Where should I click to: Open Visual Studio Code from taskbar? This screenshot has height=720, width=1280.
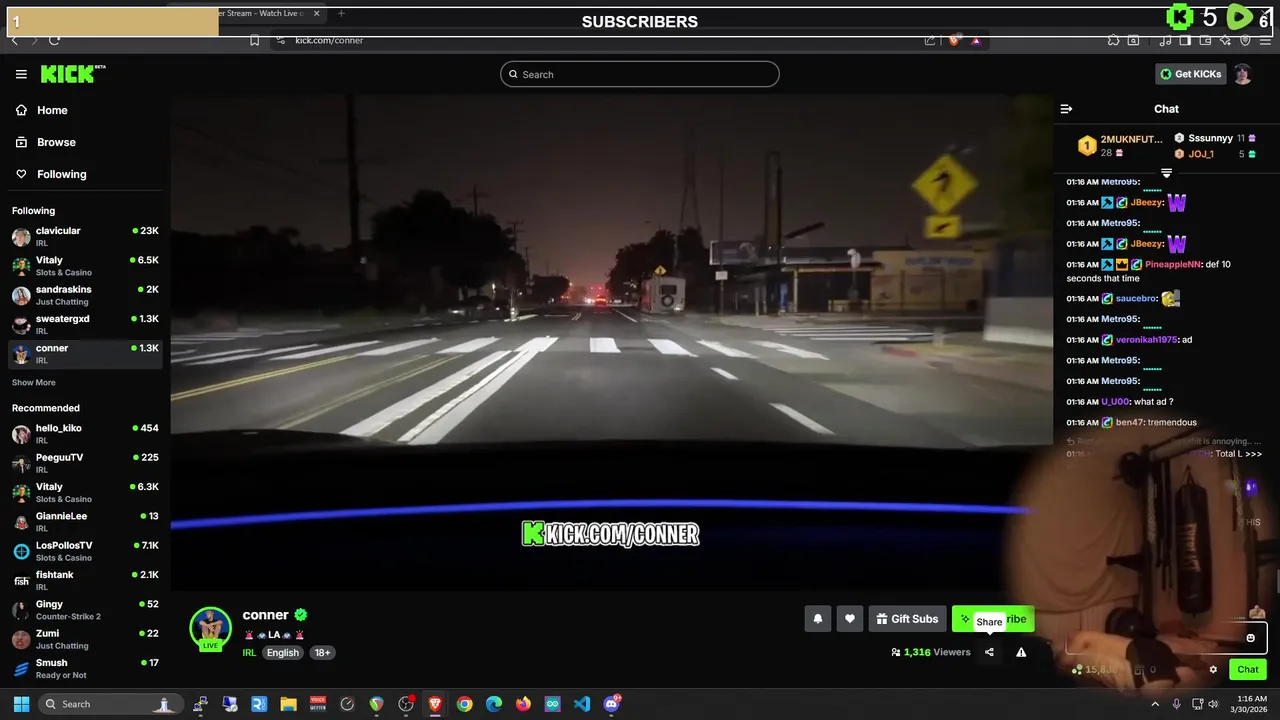pyautogui.click(x=582, y=704)
